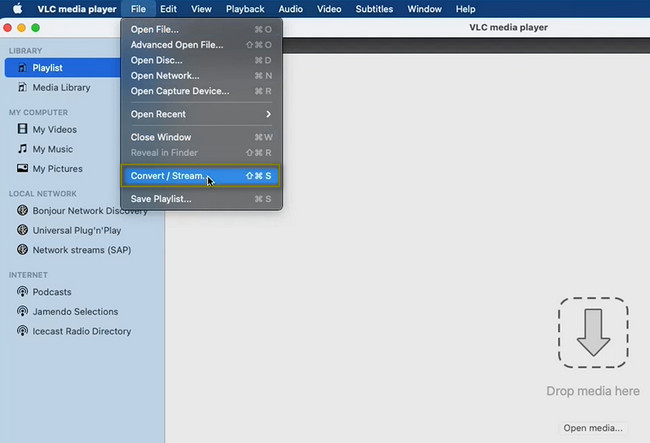Viewport: 650px width, 443px height.
Task: Select My Pictures text in sidebar
Action: click(58, 169)
